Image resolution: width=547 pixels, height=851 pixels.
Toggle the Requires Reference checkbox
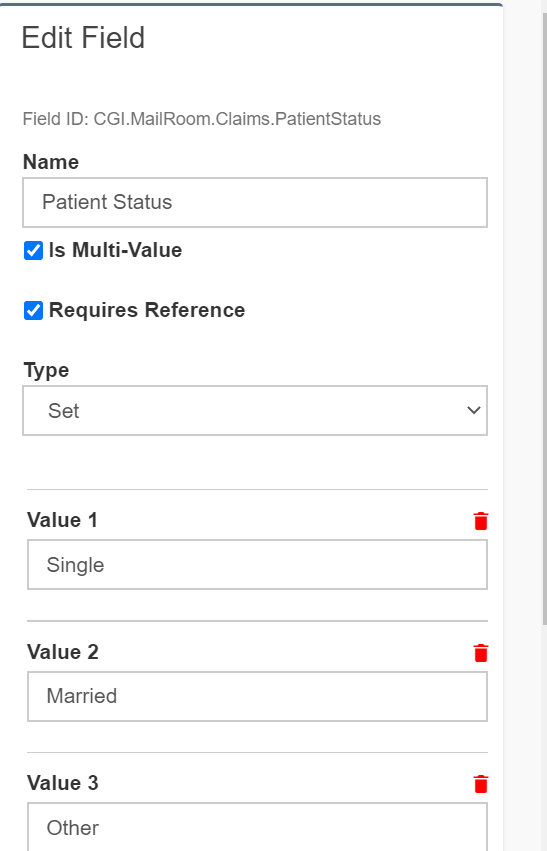[33, 310]
